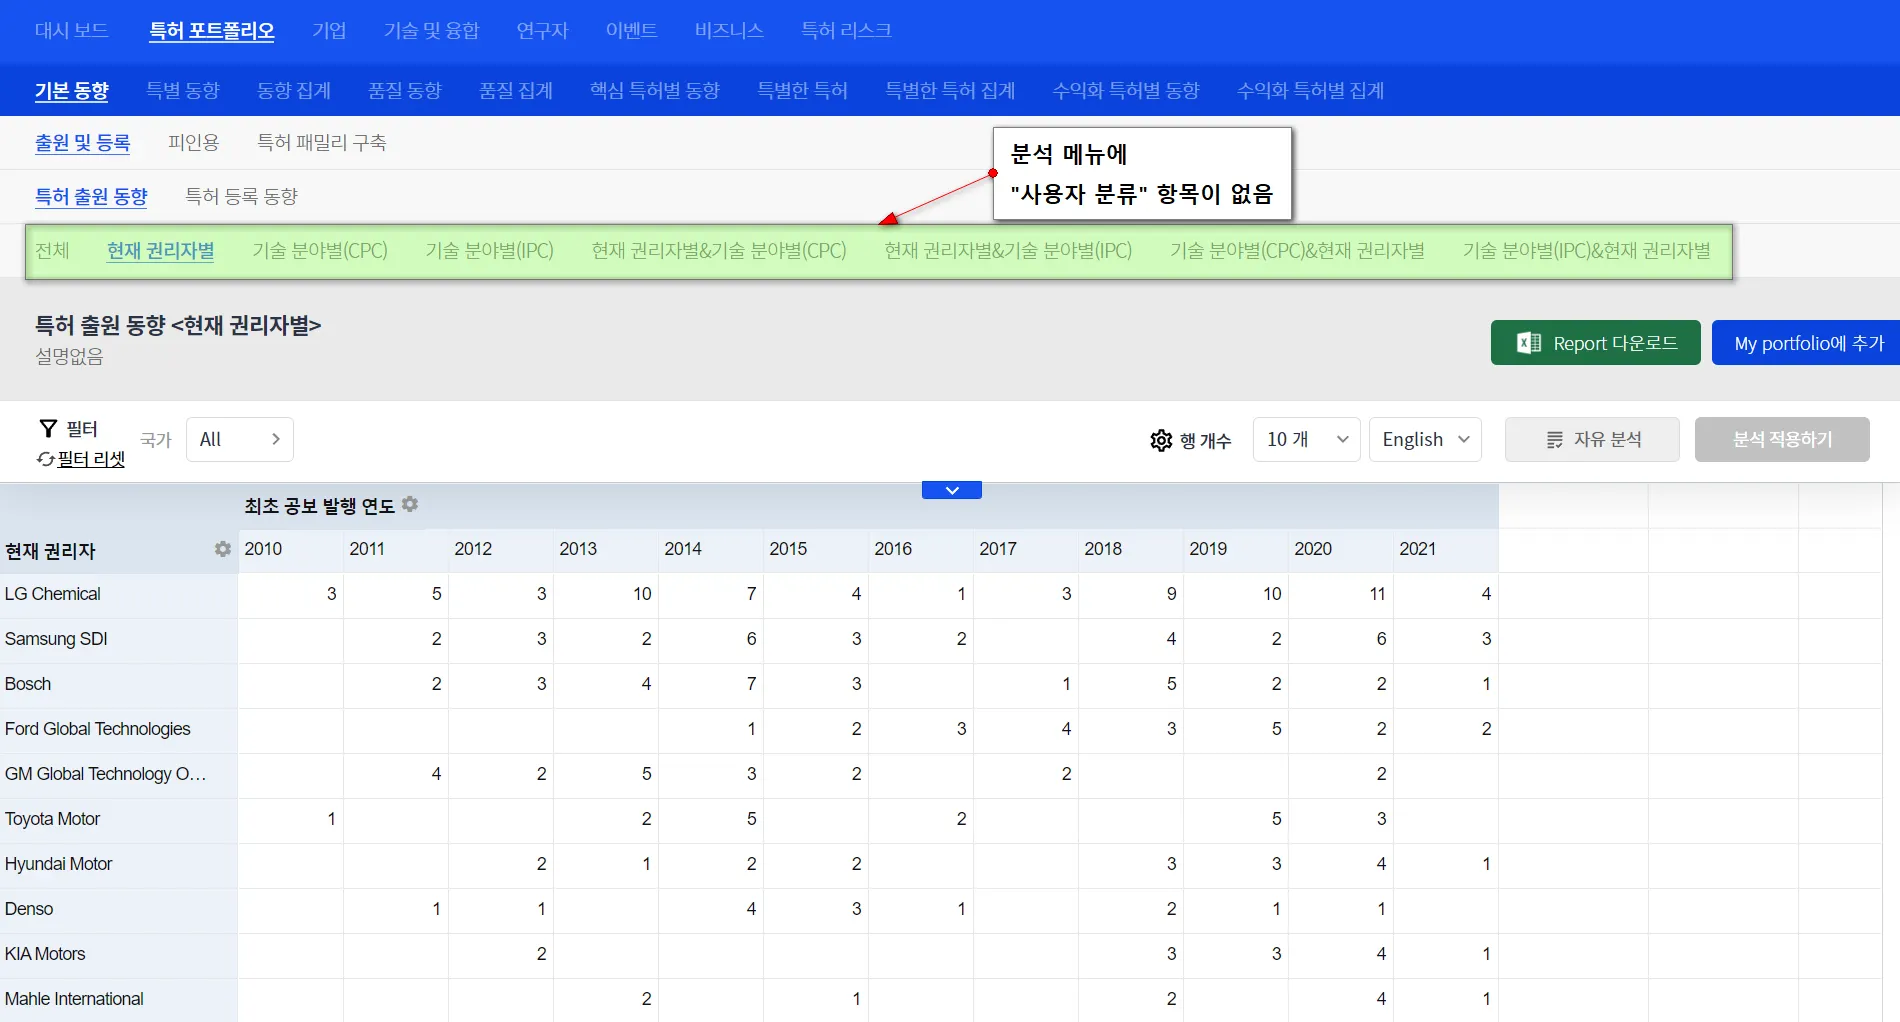Click the gear icon beside 최초 공보 발행 연도
This screenshot has width=1900, height=1022.
tap(410, 505)
